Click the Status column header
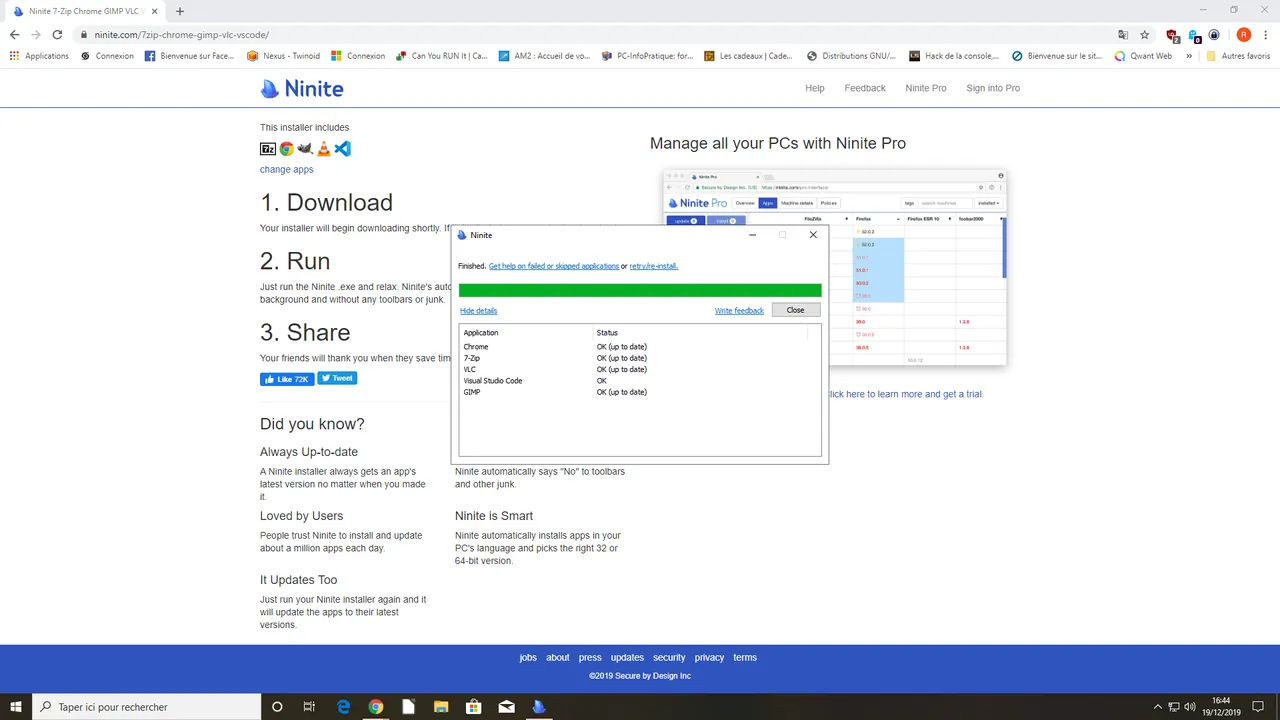The height and width of the screenshot is (720, 1280). coord(607,333)
